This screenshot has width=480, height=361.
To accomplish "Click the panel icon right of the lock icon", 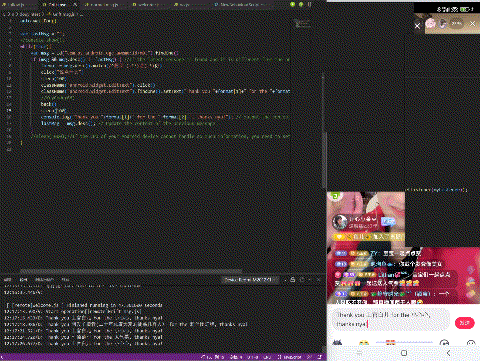I will pos(302,279).
